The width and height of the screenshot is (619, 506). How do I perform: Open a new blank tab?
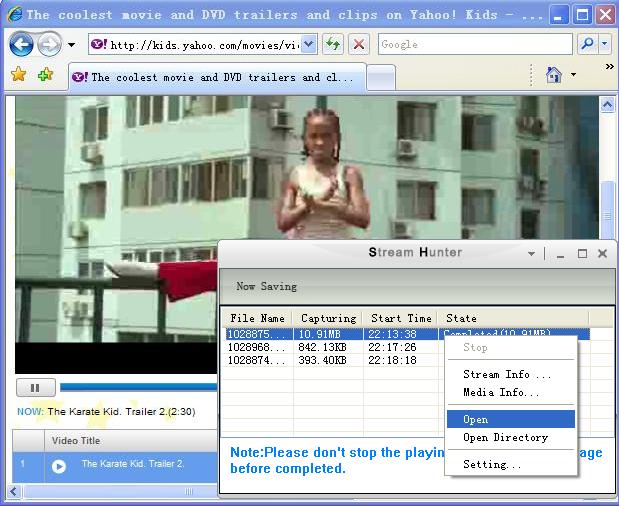(381, 77)
